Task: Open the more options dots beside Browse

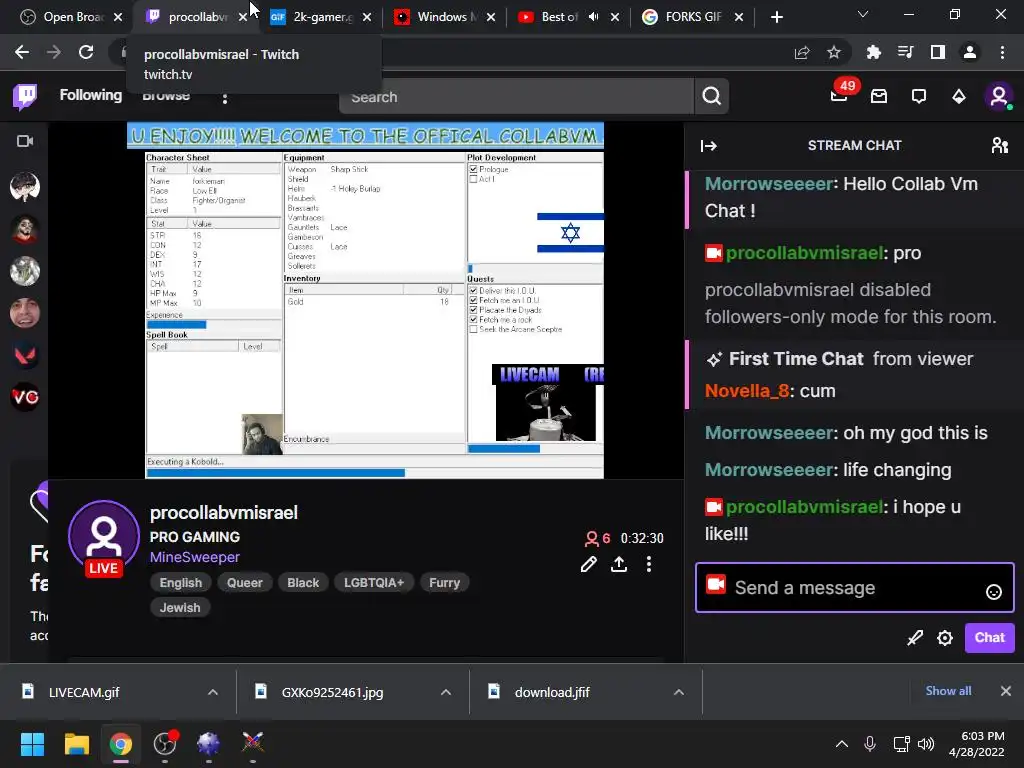Action: click(225, 99)
